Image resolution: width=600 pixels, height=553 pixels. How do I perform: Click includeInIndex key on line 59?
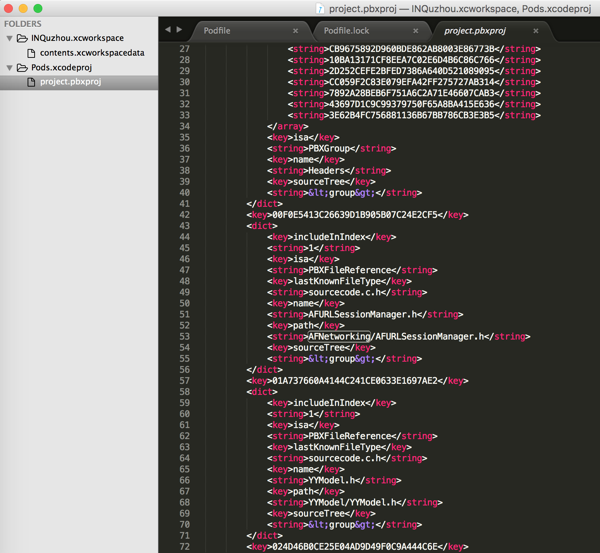coord(329,403)
